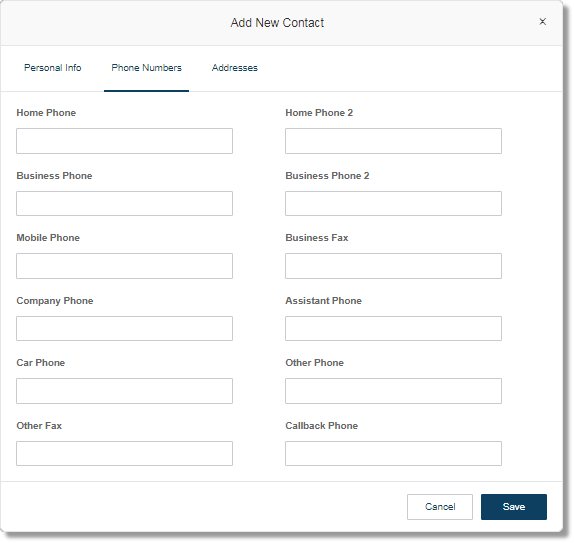Click the Cancel button

[440, 507]
